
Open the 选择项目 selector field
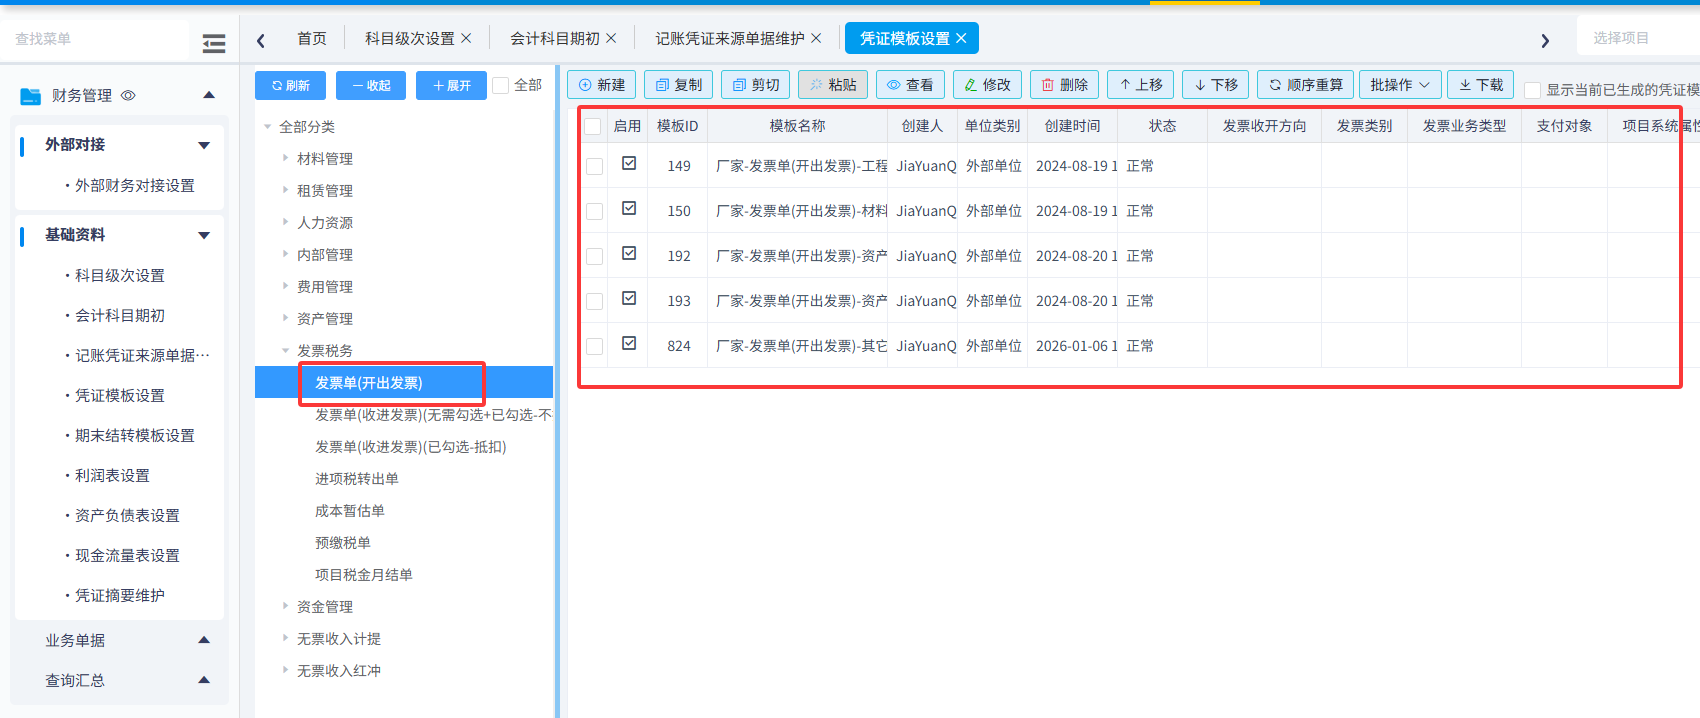1638,38
